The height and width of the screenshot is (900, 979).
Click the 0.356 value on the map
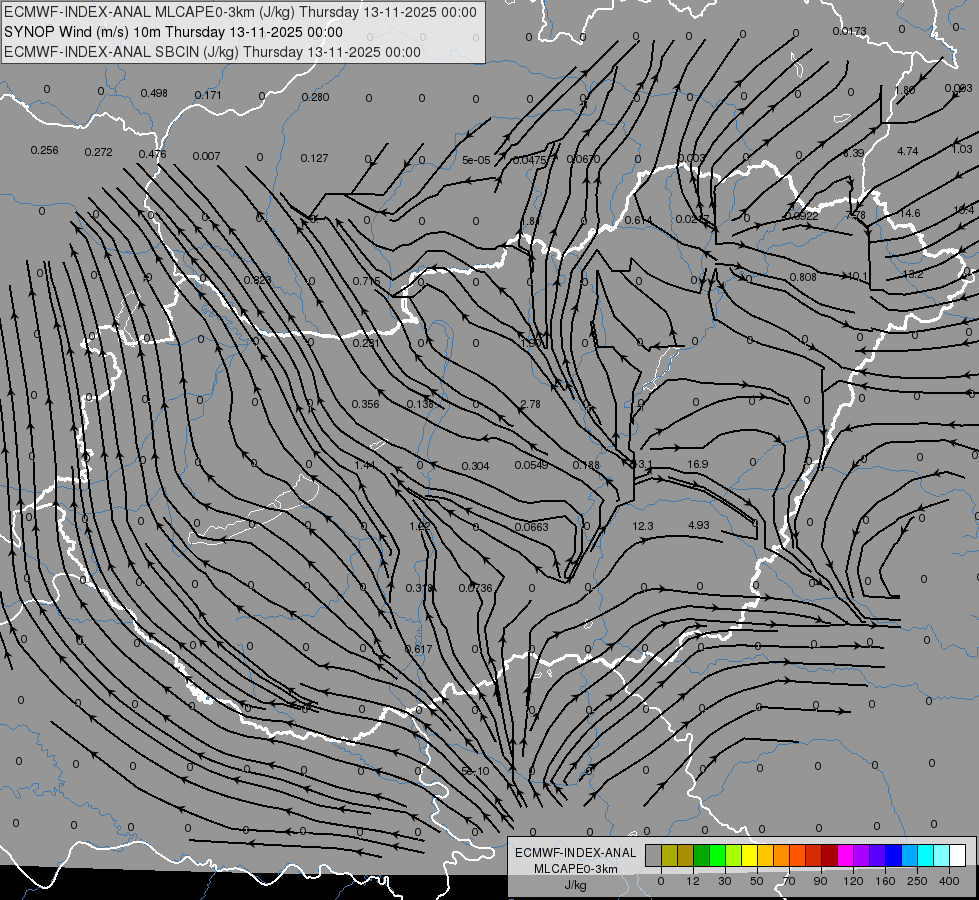(x=365, y=404)
